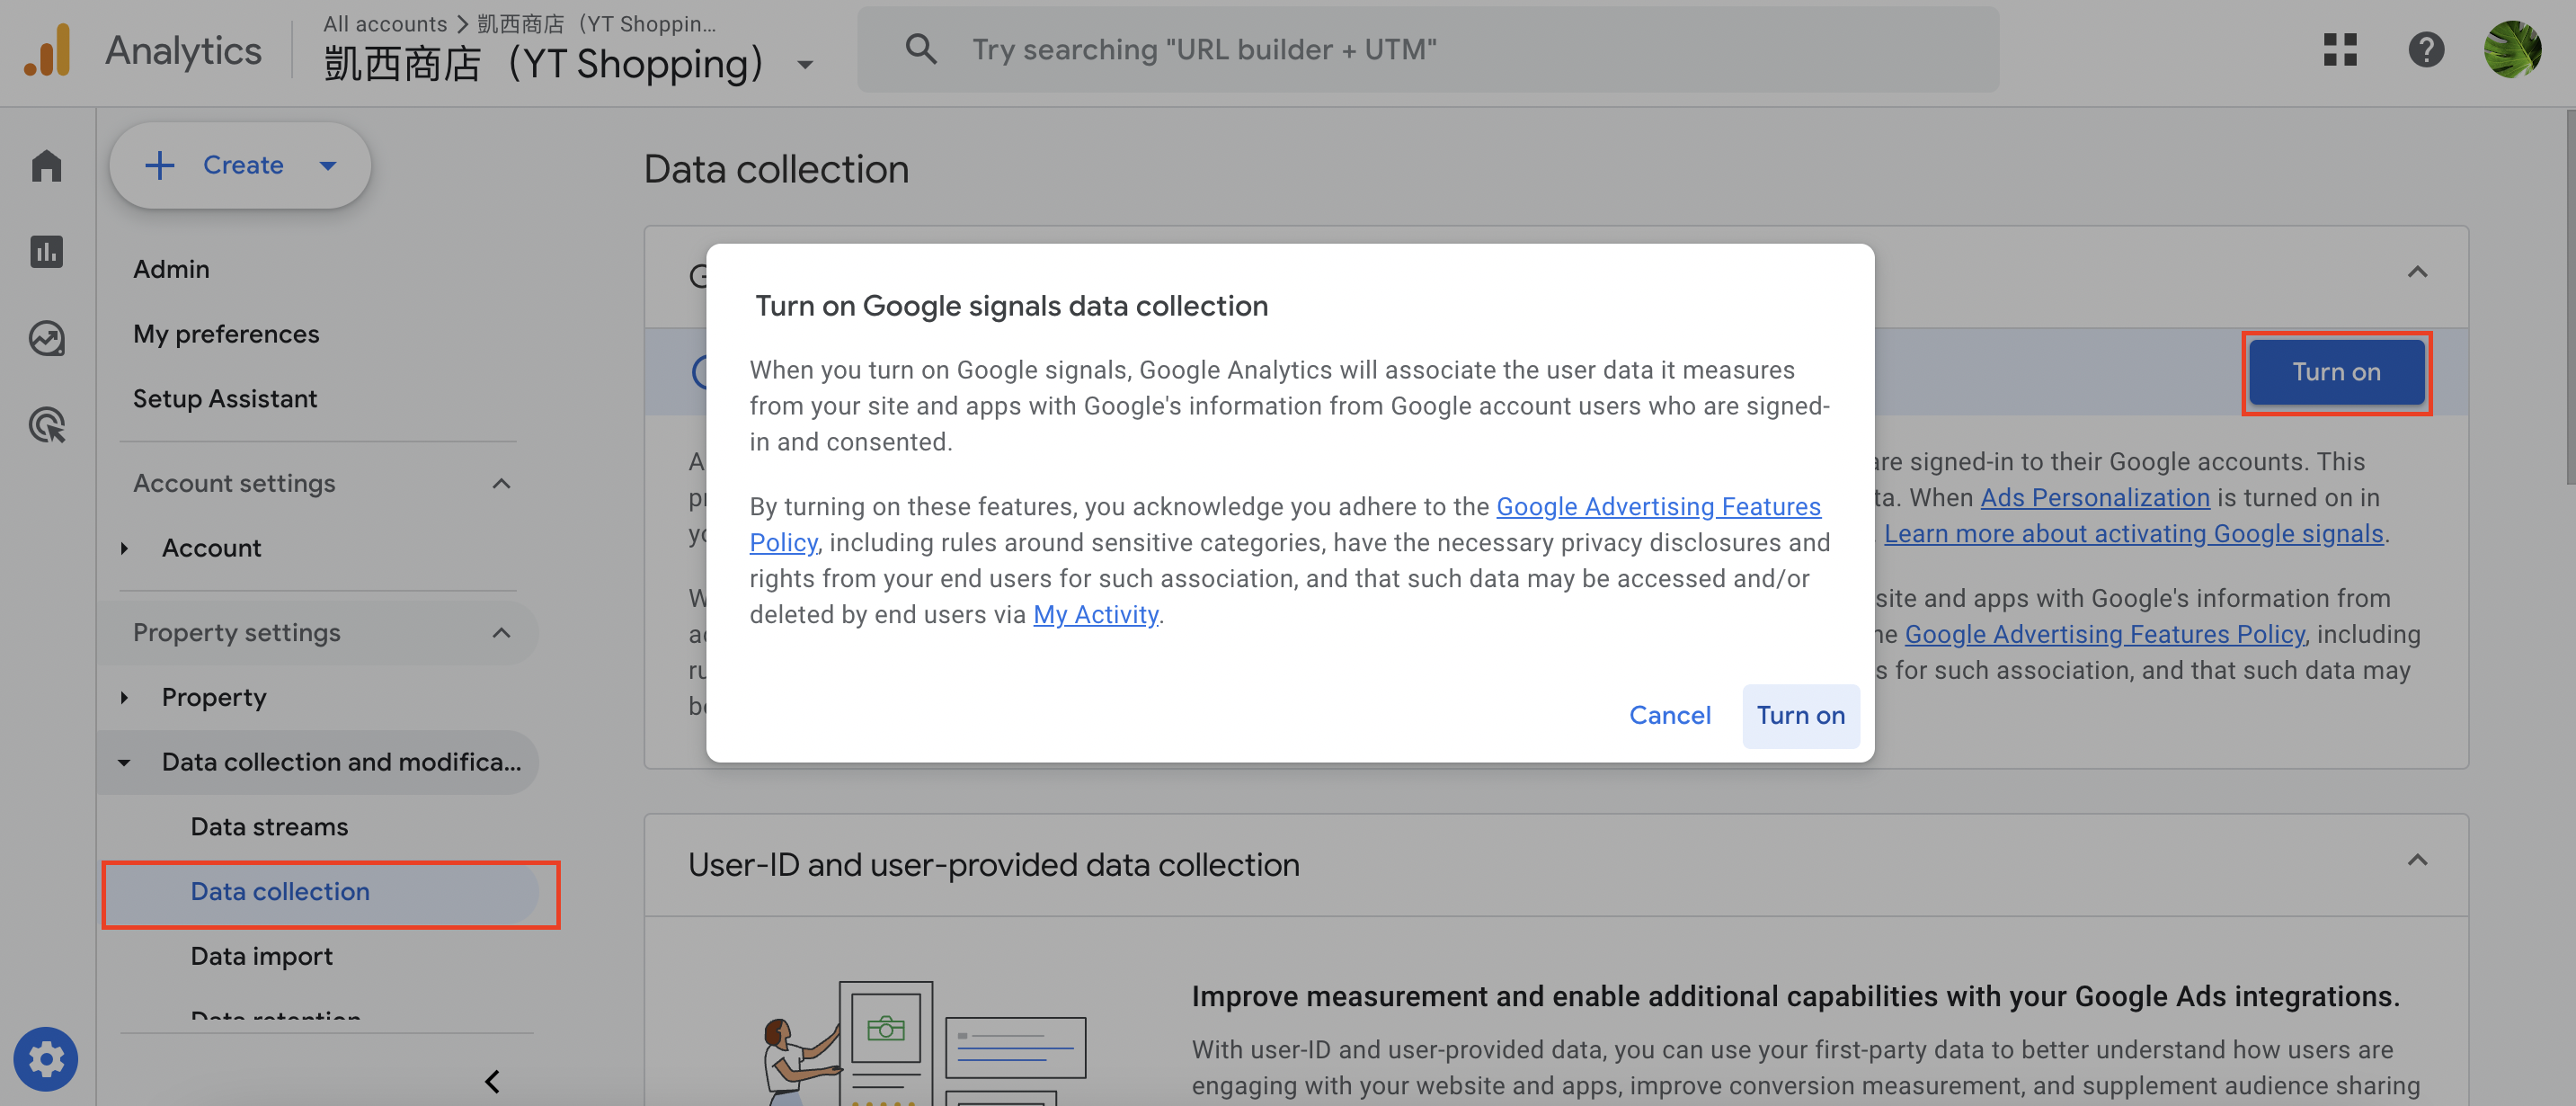Open the Explore icon in sidebar
Viewport: 2576px width, 1106px height.
(x=46, y=338)
